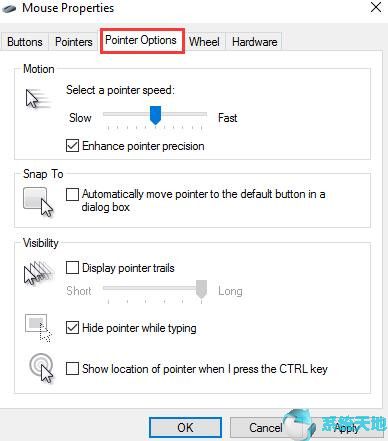Click the CTRL key pointer locator icon
388x441 pixels.
click(41, 368)
